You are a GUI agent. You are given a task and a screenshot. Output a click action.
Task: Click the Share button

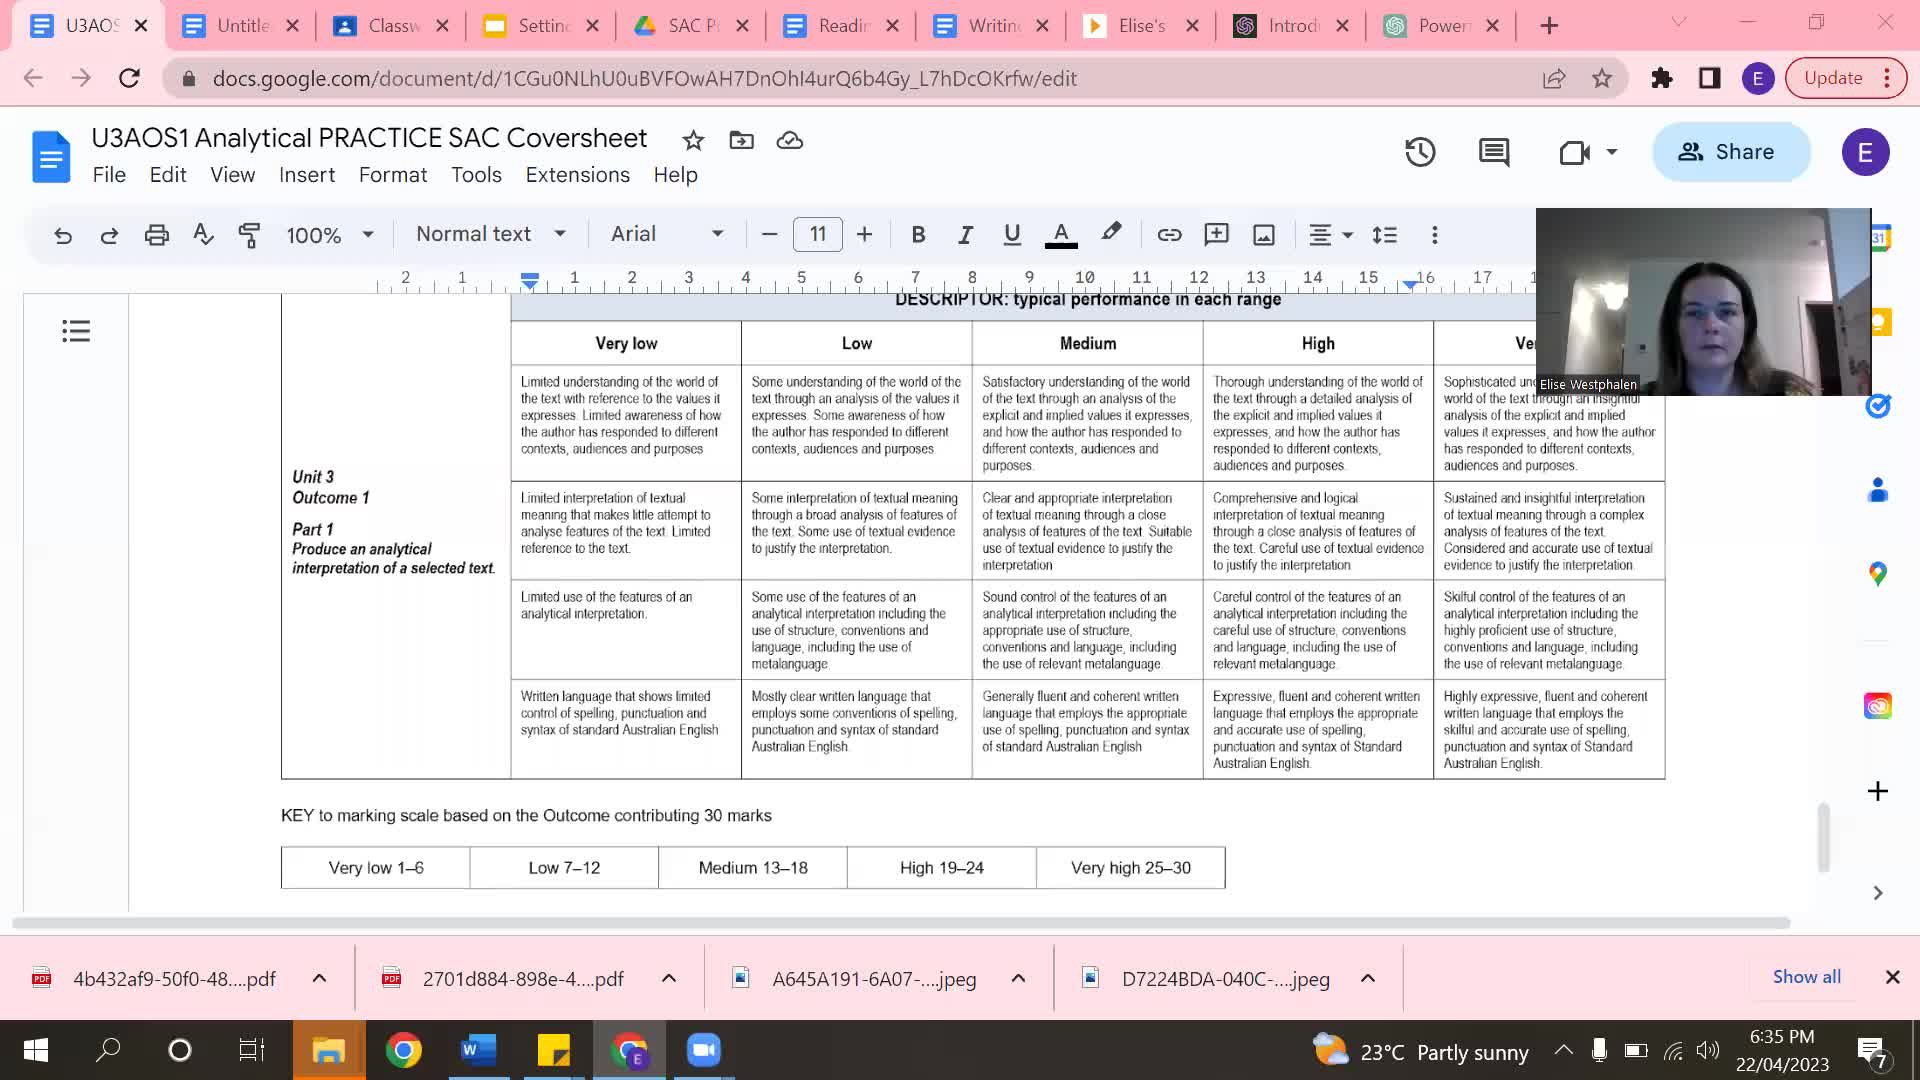click(1730, 152)
